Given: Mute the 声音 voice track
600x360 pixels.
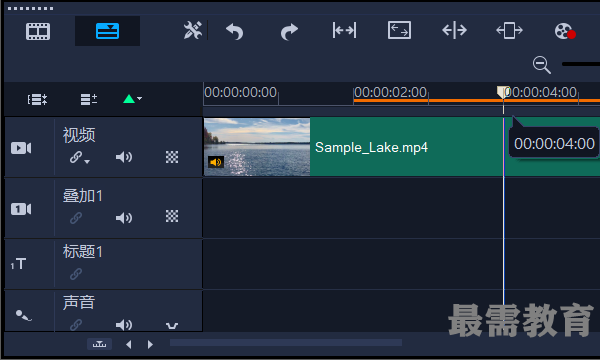Looking at the screenshot, I should click(x=124, y=325).
